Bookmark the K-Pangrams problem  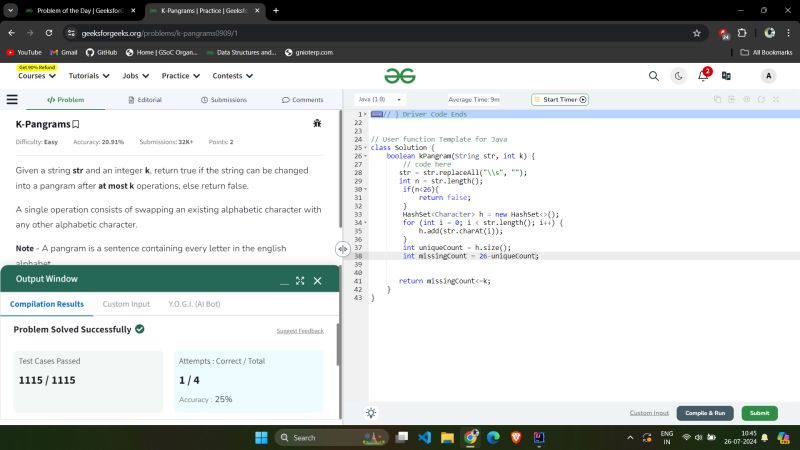pyautogui.click(x=76, y=124)
